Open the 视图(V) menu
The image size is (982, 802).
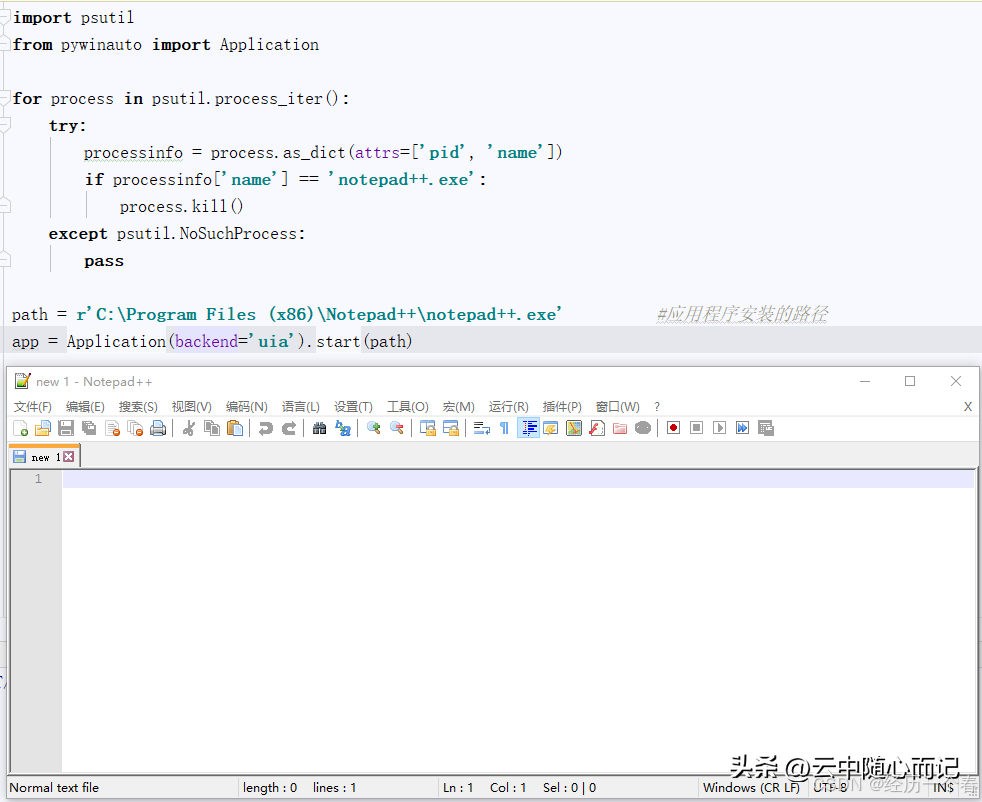[x=192, y=407]
